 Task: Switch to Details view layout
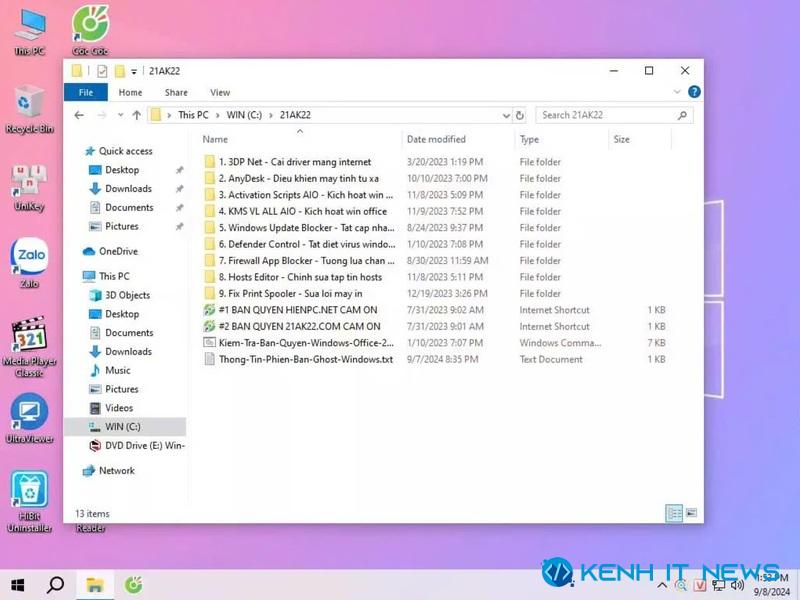point(674,513)
